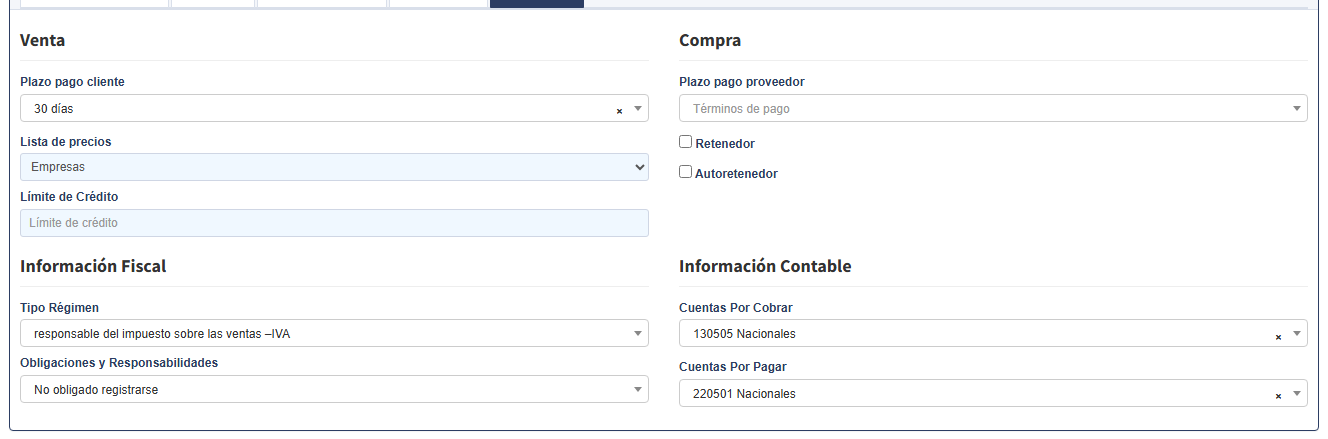This screenshot has height=439, width=1328.
Task: Expand Obligaciones y Responsabilidades dropdown
Action: point(334,389)
